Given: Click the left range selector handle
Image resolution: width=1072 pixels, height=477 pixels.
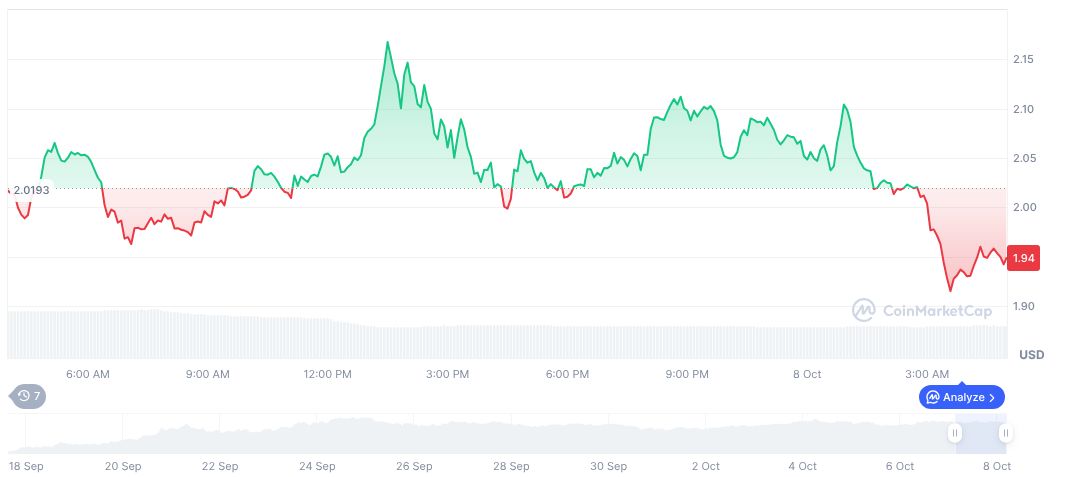Looking at the screenshot, I should click(x=955, y=433).
